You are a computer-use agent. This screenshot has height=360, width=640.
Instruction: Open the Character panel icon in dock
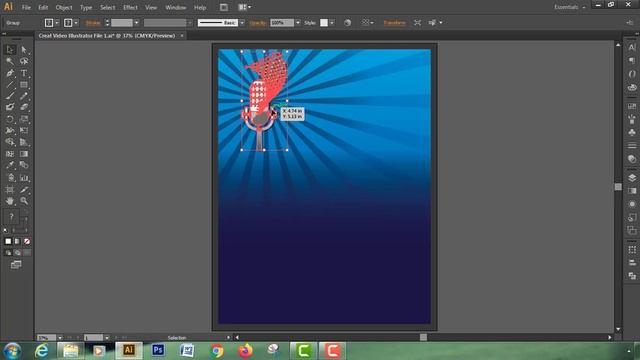click(x=632, y=48)
